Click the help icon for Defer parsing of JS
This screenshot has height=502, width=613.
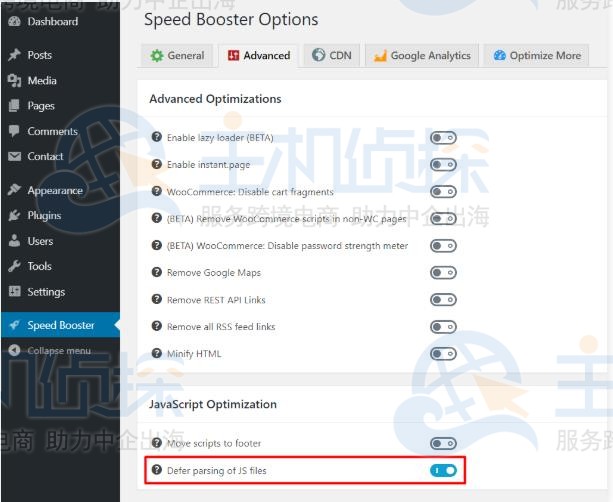coord(156,470)
